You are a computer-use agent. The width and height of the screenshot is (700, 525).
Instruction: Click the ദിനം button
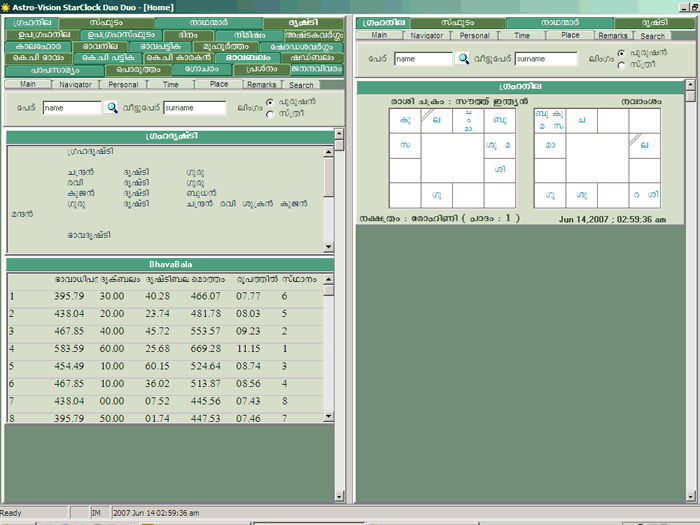(x=188, y=35)
